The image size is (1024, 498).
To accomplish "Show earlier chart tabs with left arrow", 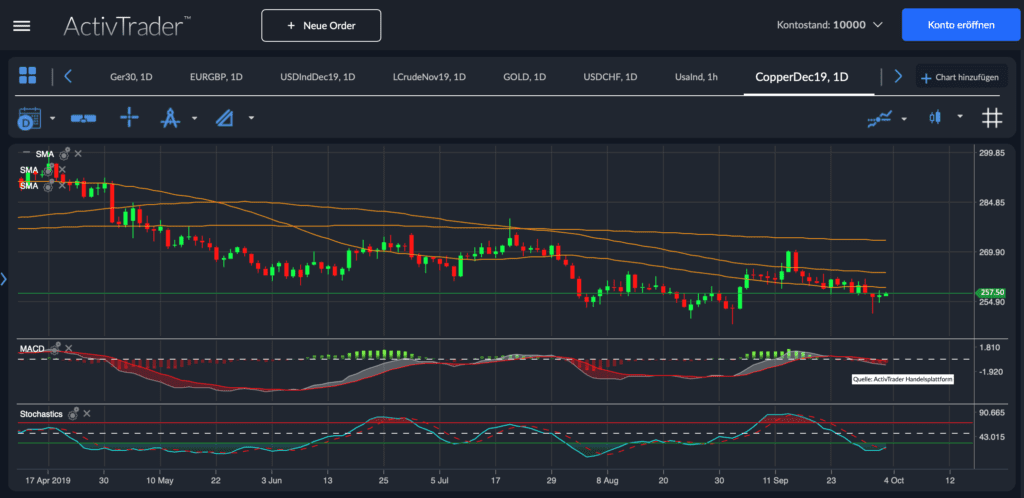I will [x=67, y=76].
